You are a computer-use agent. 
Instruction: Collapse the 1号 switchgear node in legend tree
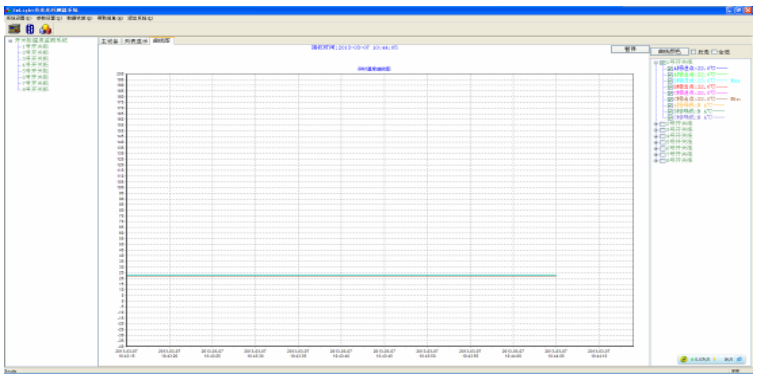tap(656, 63)
